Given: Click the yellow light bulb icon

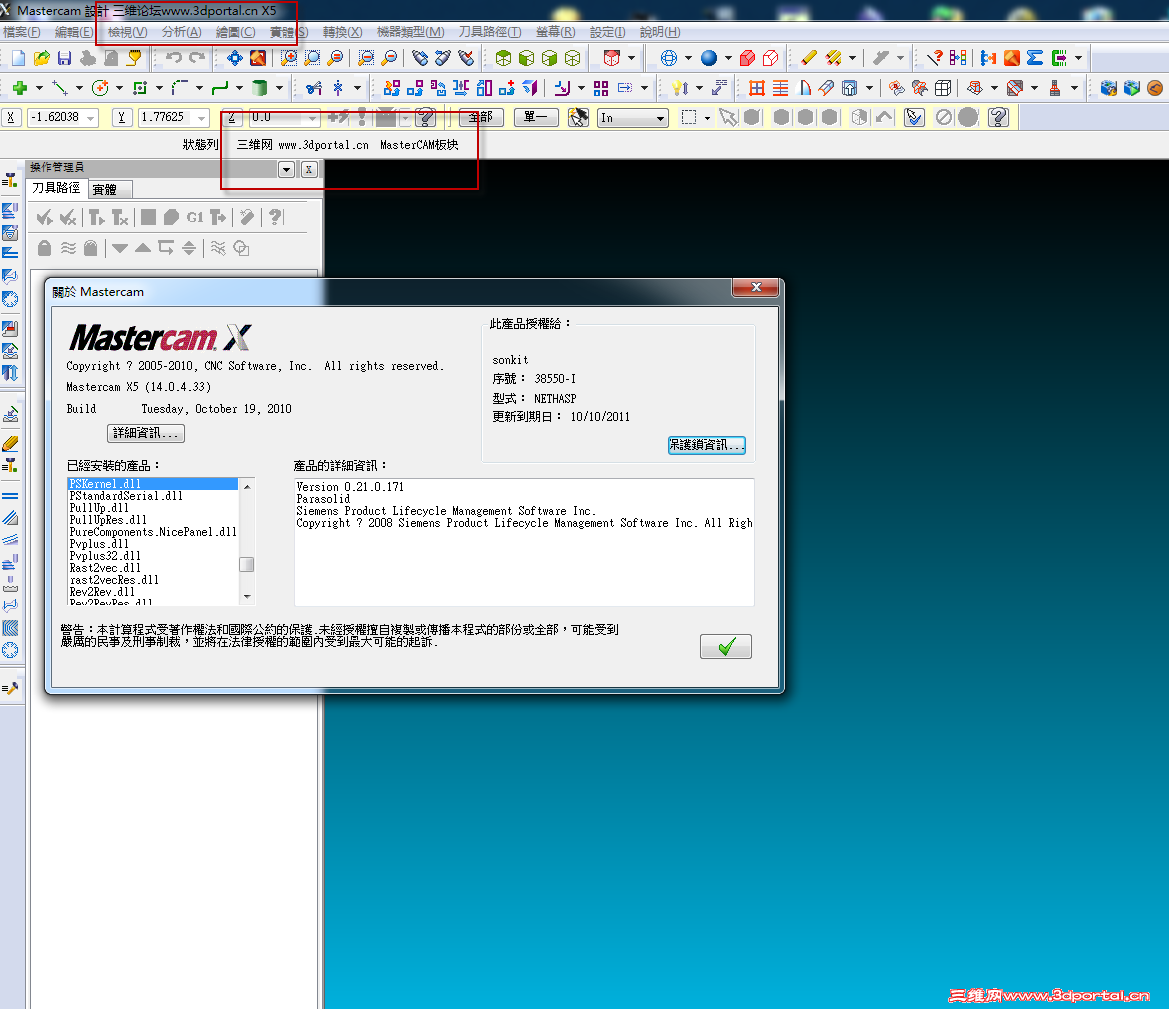Looking at the screenshot, I should click(x=679, y=88).
